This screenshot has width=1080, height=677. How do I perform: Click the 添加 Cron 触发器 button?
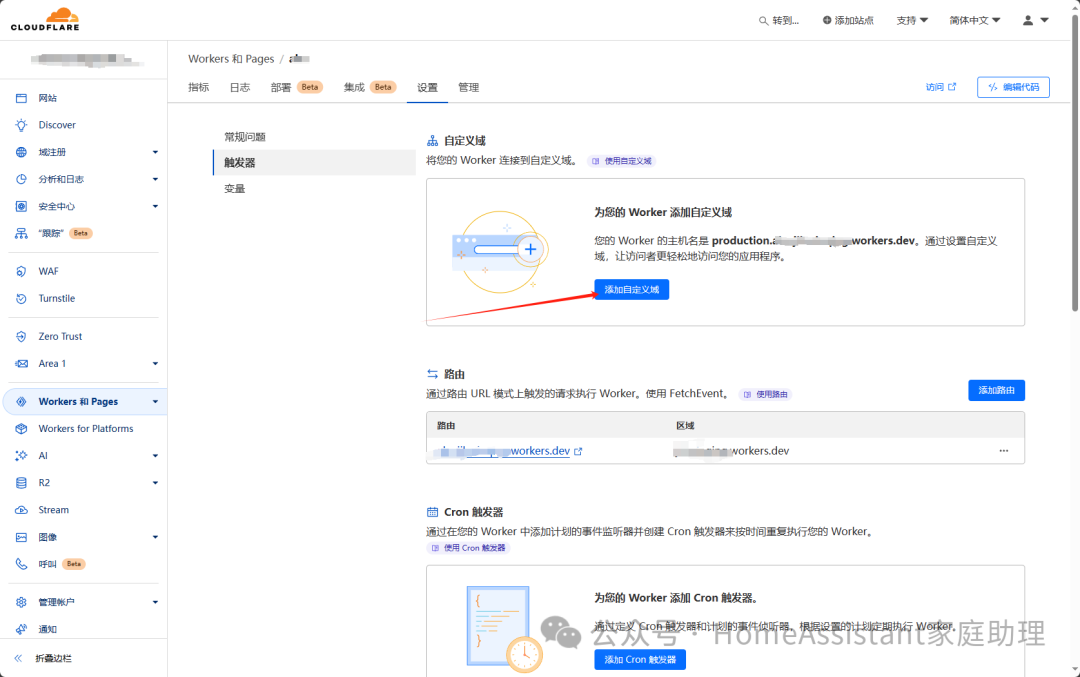[x=640, y=660]
